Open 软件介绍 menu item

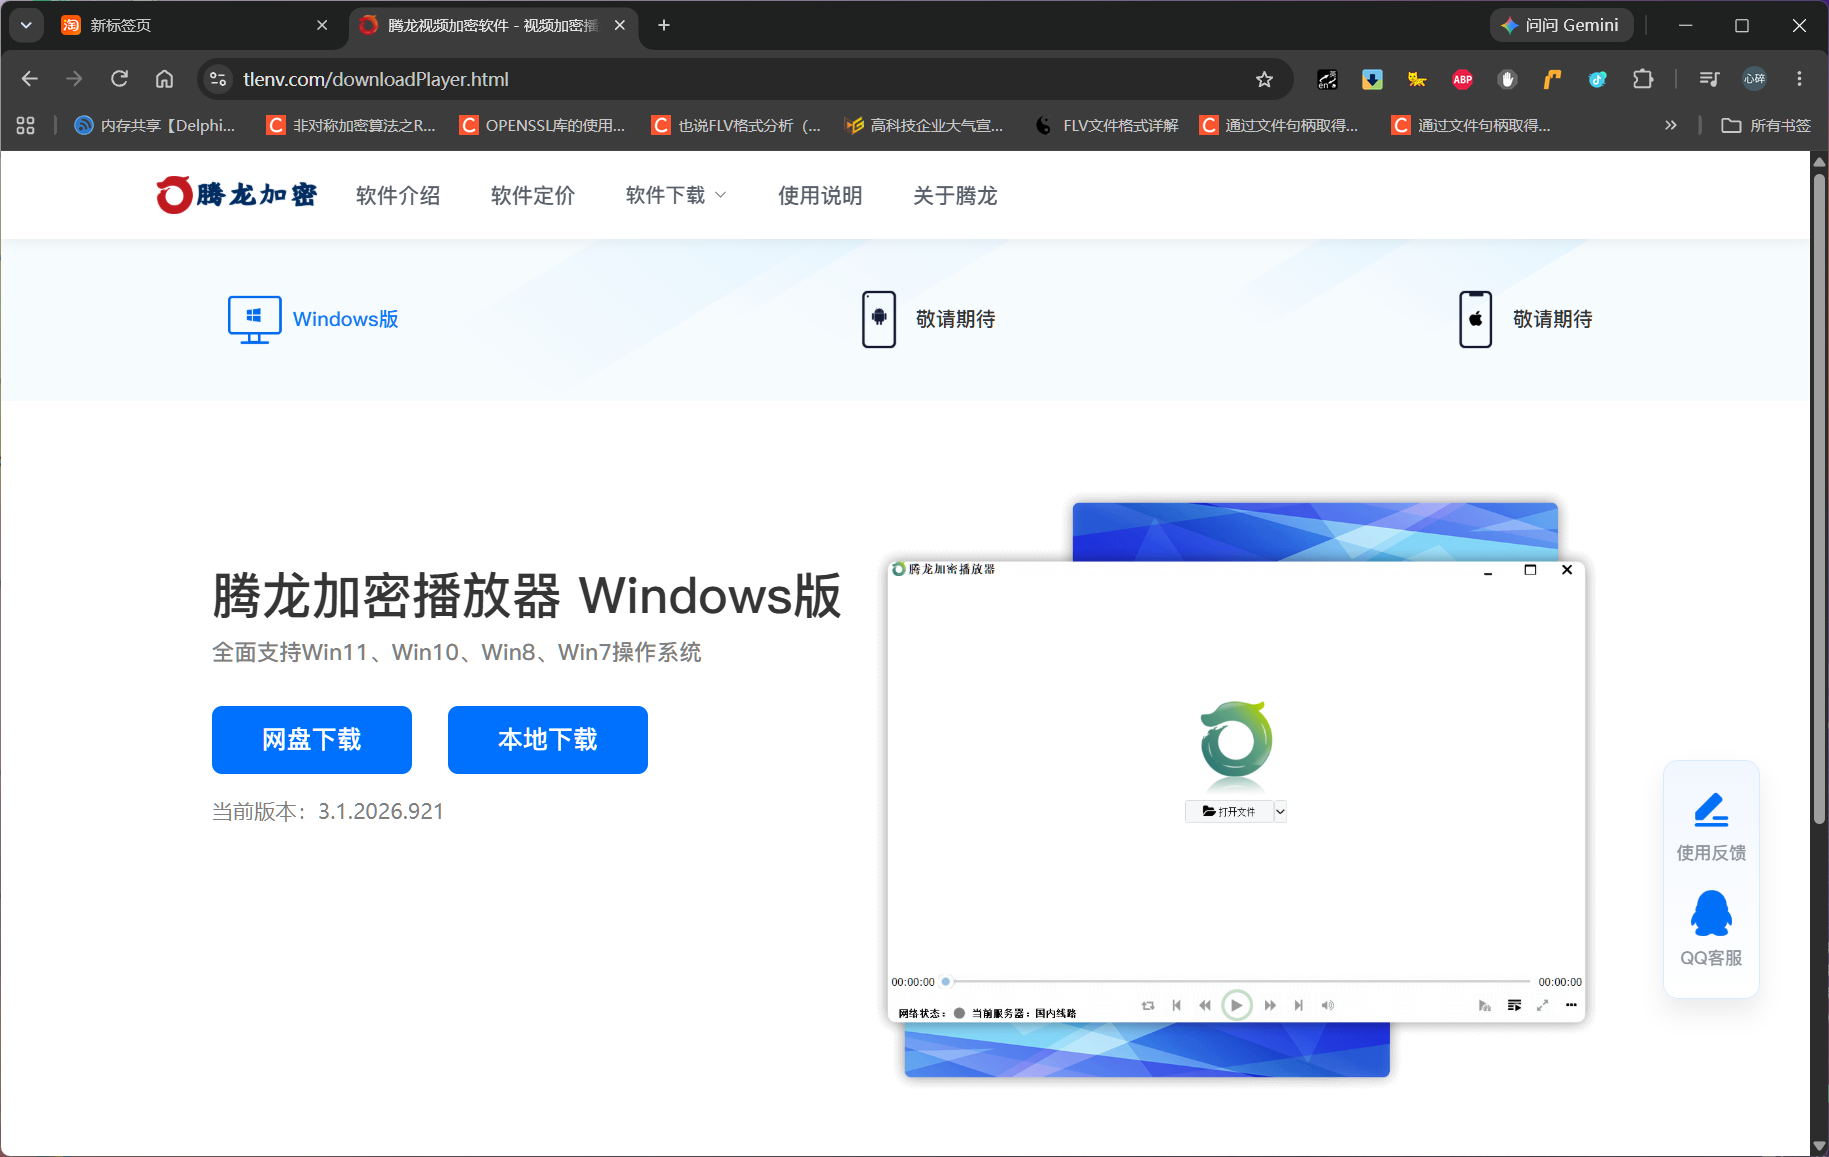(398, 195)
